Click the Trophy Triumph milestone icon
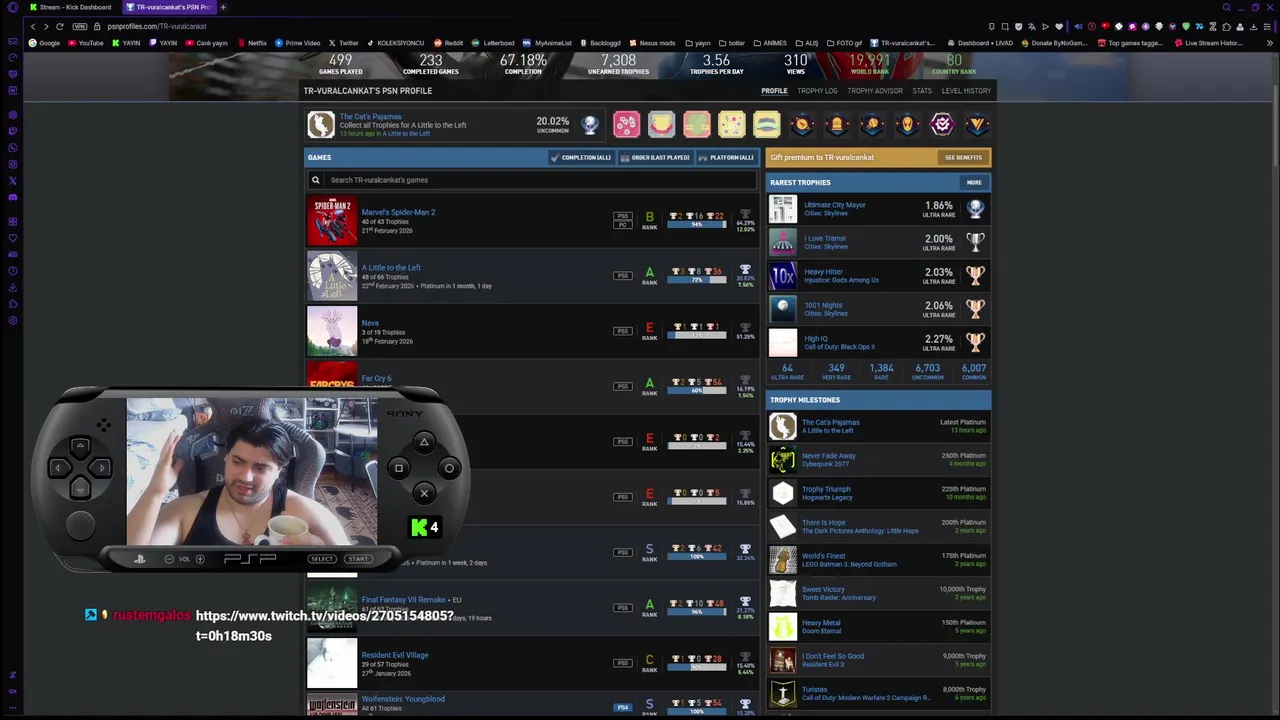The image size is (1280, 720). point(783,493)
